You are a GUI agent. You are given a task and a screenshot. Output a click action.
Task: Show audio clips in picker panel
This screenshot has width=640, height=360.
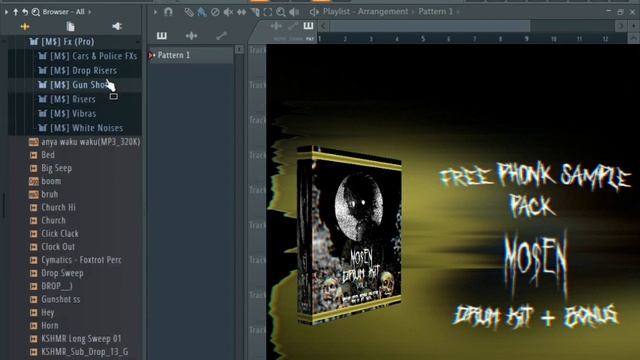191,36
